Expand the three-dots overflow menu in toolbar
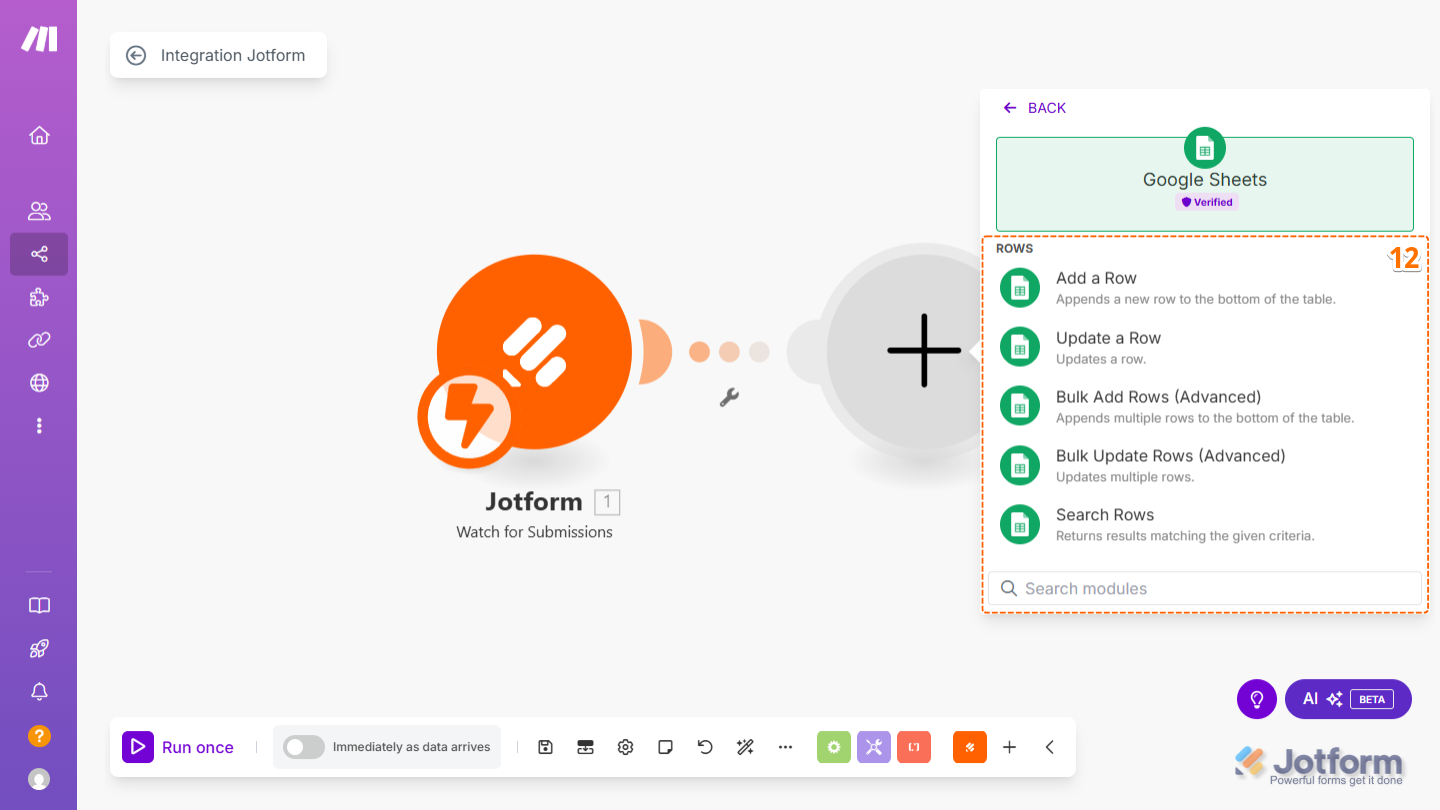 tap(785, 747)
